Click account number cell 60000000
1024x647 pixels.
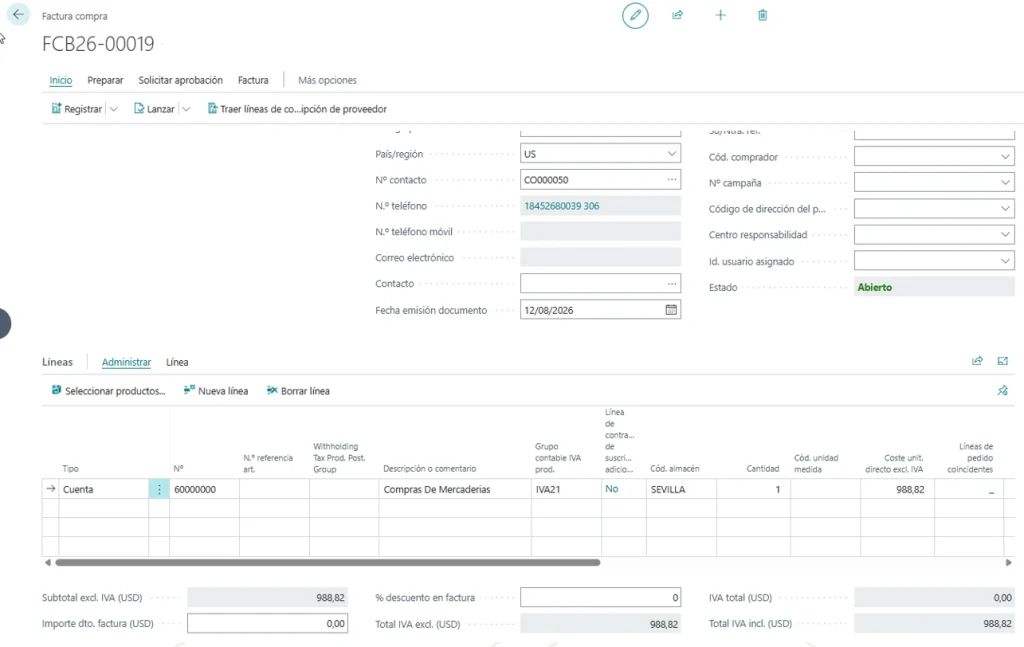204,489
